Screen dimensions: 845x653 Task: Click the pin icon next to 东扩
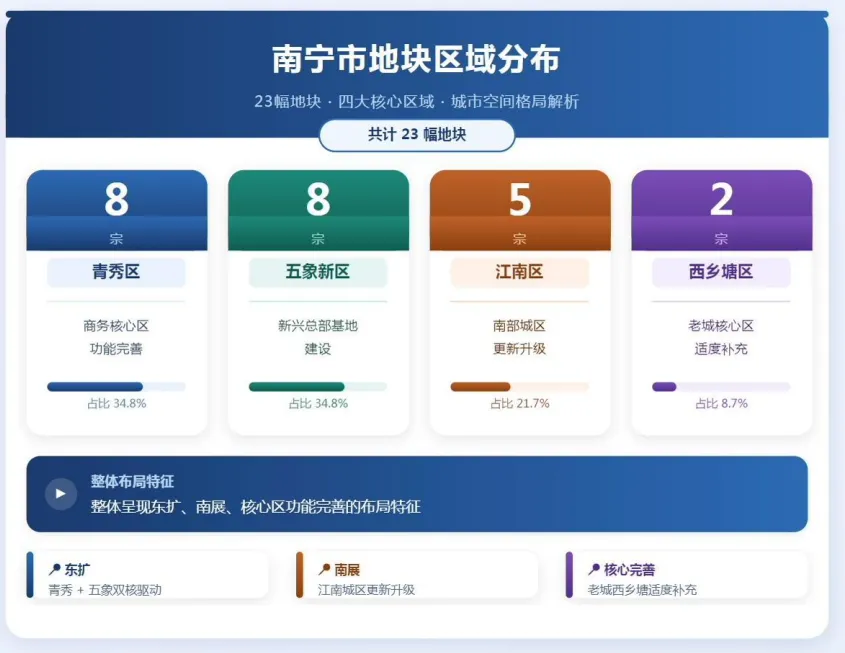(x=54, y=569)
